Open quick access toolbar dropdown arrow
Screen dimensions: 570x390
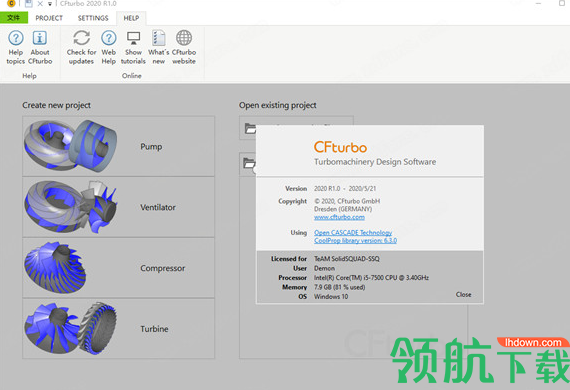[x=50, y=4]
